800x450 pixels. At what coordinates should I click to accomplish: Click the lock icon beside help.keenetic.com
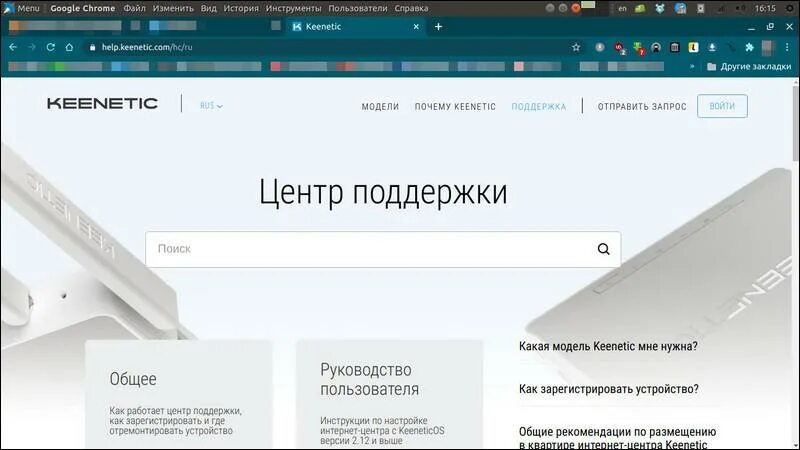tap(92, 47)
